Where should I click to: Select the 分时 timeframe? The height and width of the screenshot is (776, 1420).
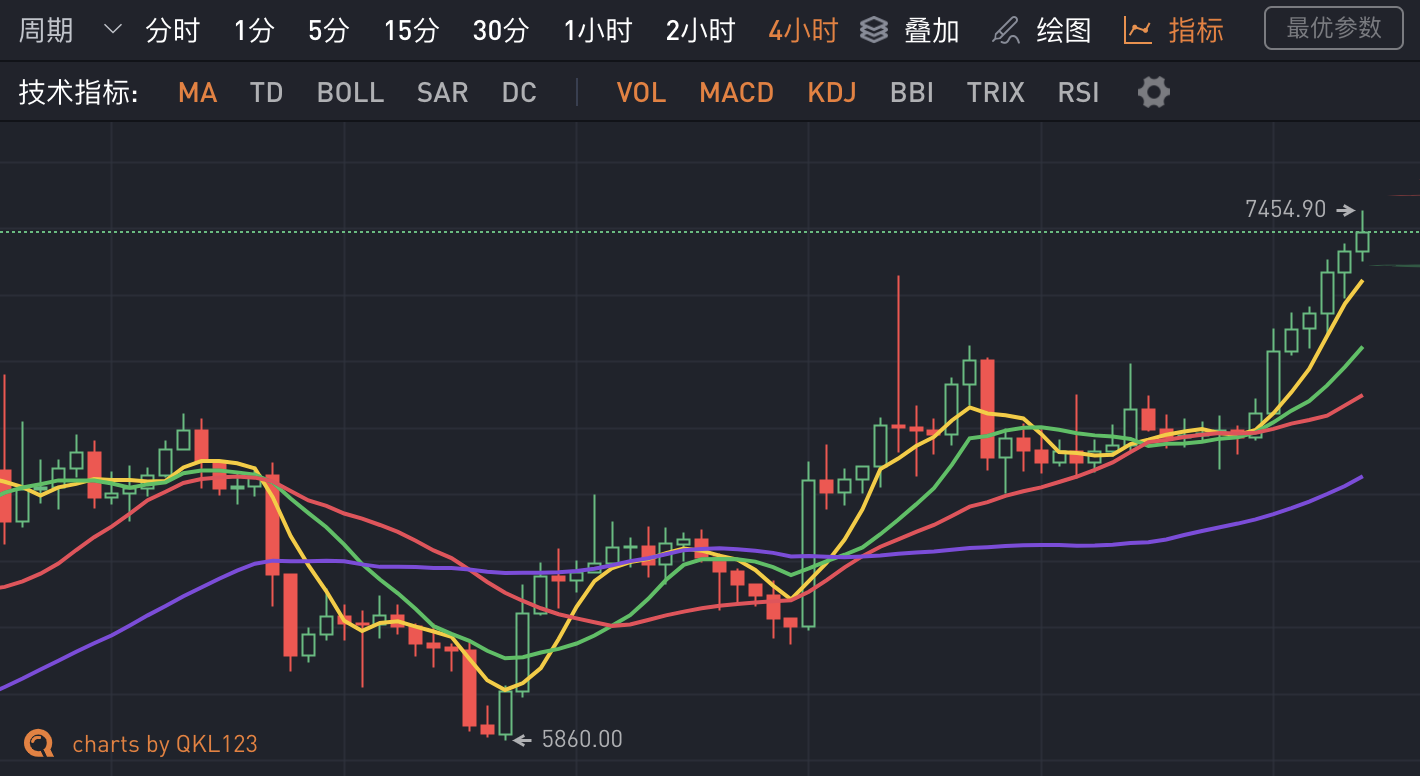173,30
